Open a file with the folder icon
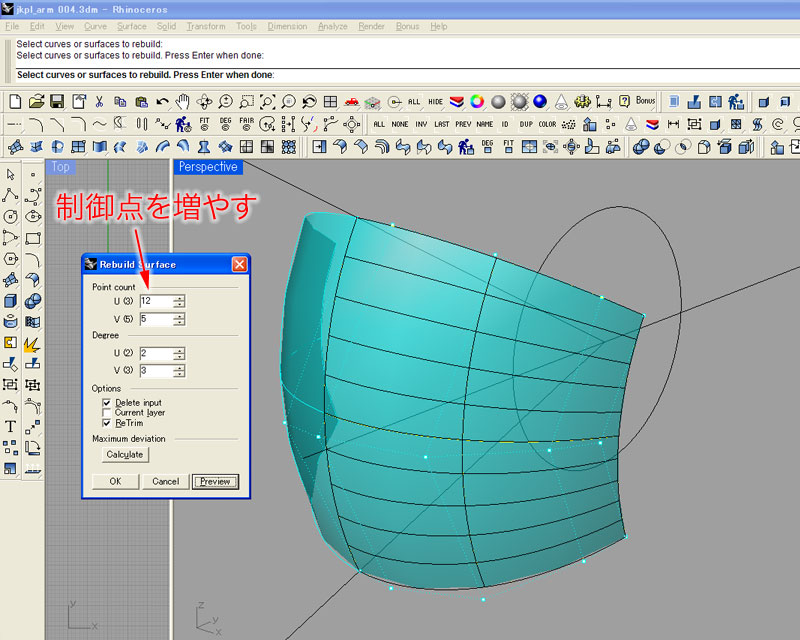 36,102
